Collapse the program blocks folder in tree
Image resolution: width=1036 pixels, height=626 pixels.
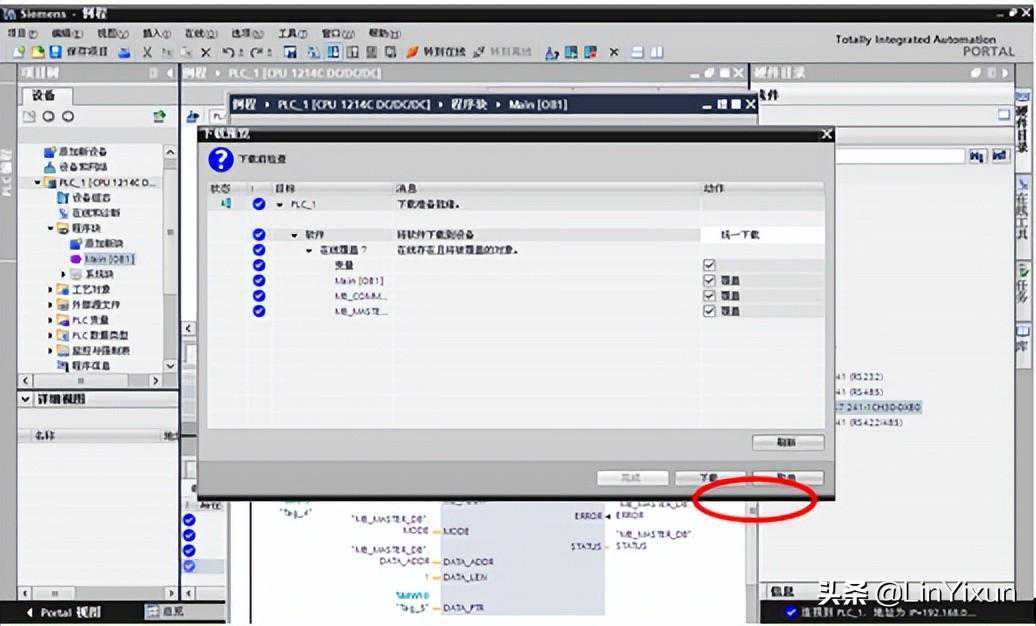point(51,228)
